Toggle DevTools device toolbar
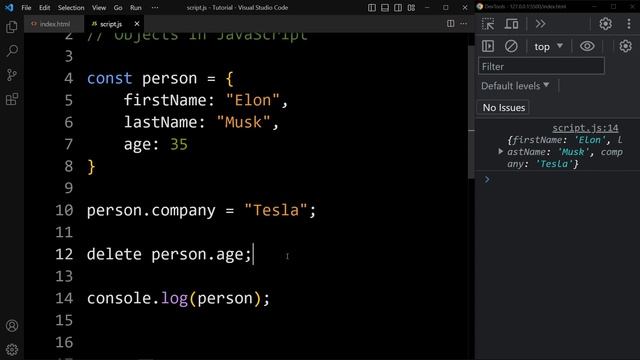The image size is (640, 360). (x=511, y=24)
